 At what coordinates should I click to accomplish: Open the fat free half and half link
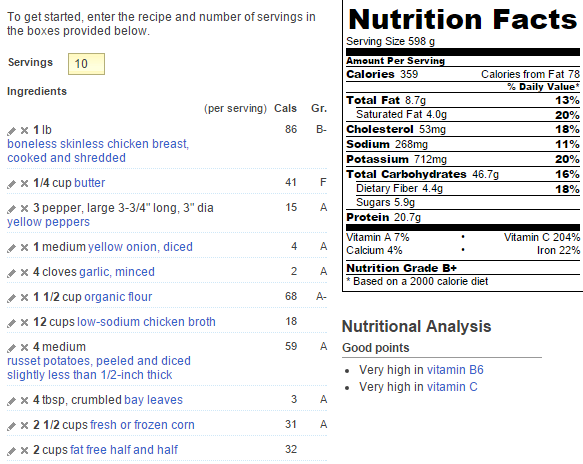(x=124, y=450)
